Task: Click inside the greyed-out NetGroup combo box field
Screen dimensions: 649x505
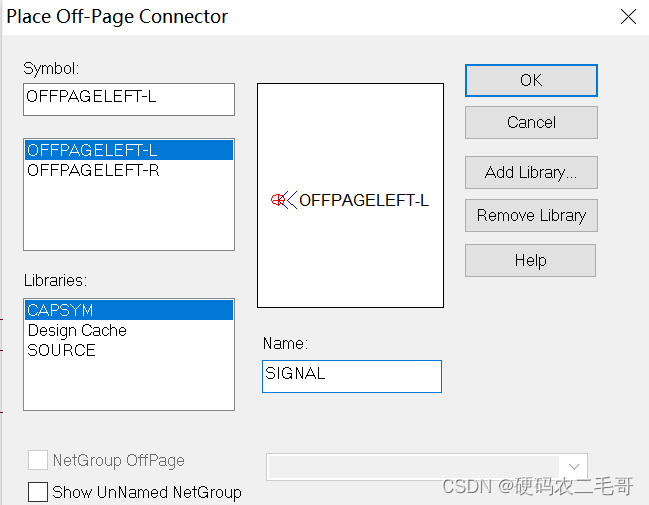Action: click(x=414, y=467)
